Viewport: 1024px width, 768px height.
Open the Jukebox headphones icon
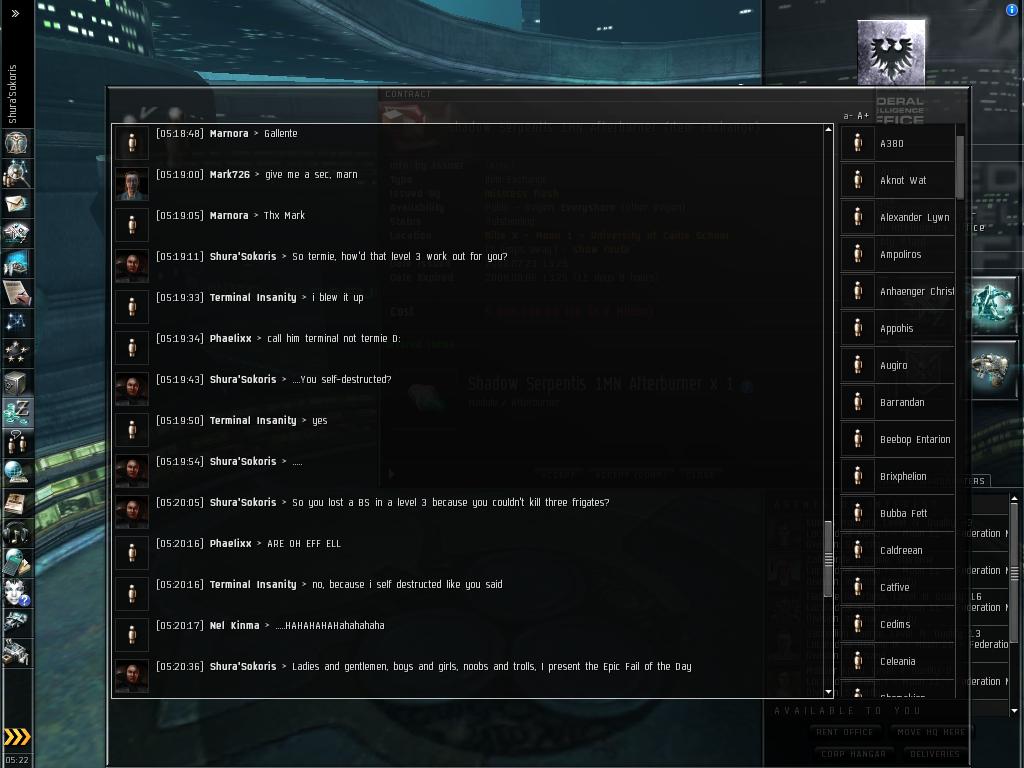point(16,533)
